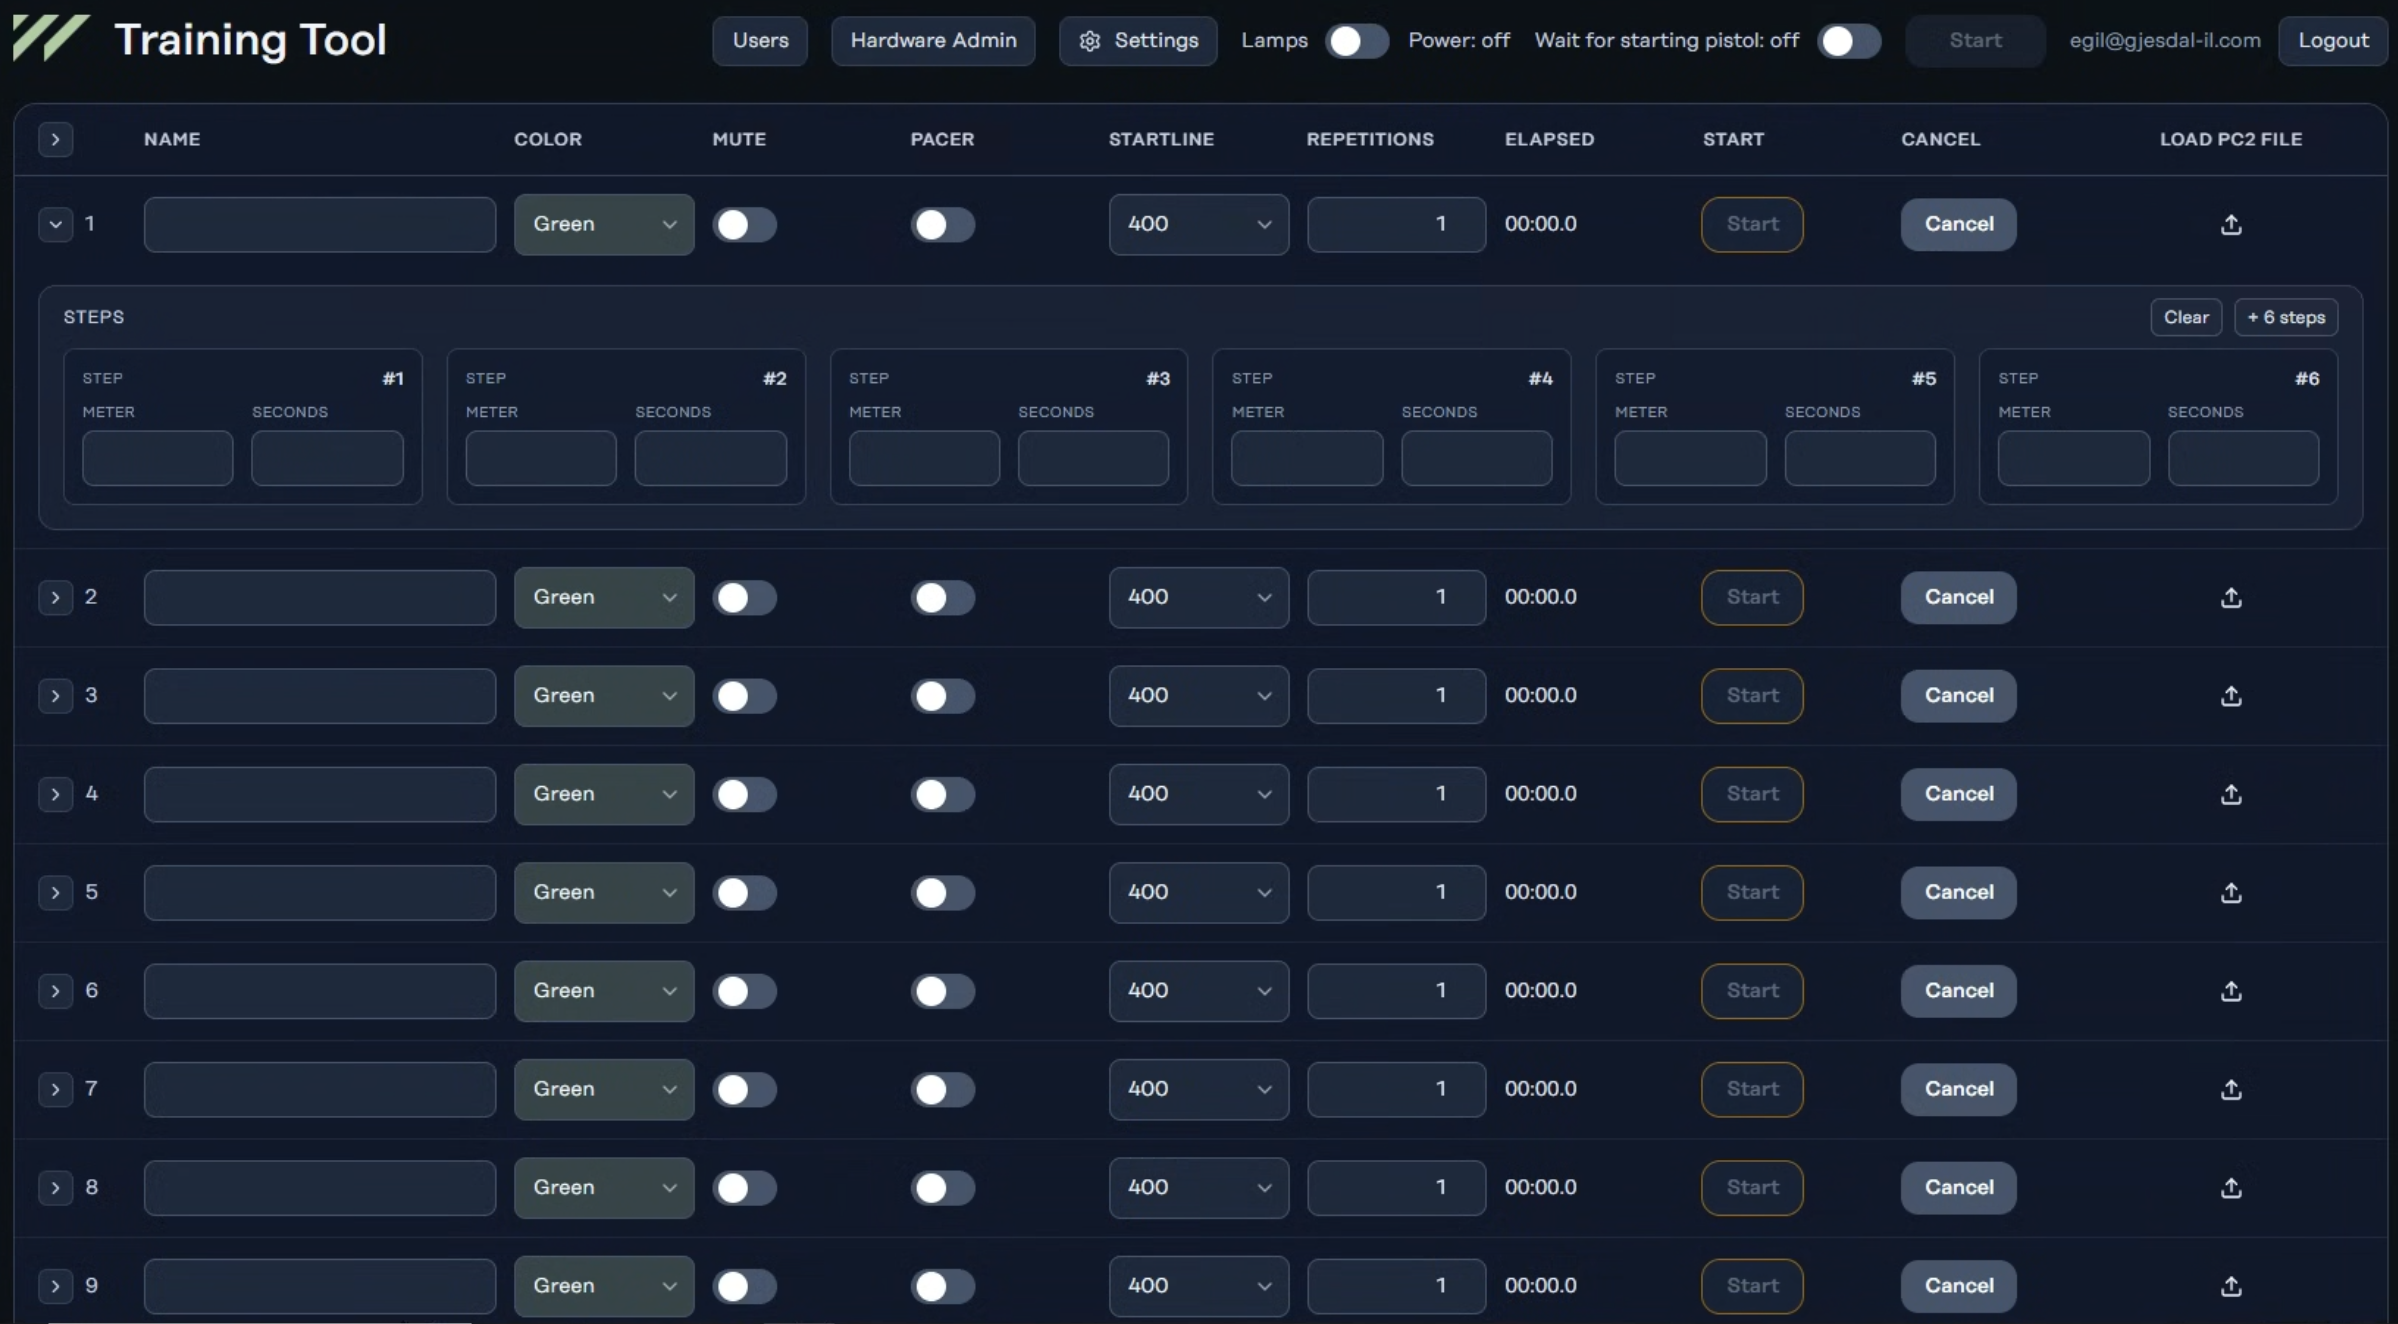Collapse row 1 steps section

(x=56, y=224)
